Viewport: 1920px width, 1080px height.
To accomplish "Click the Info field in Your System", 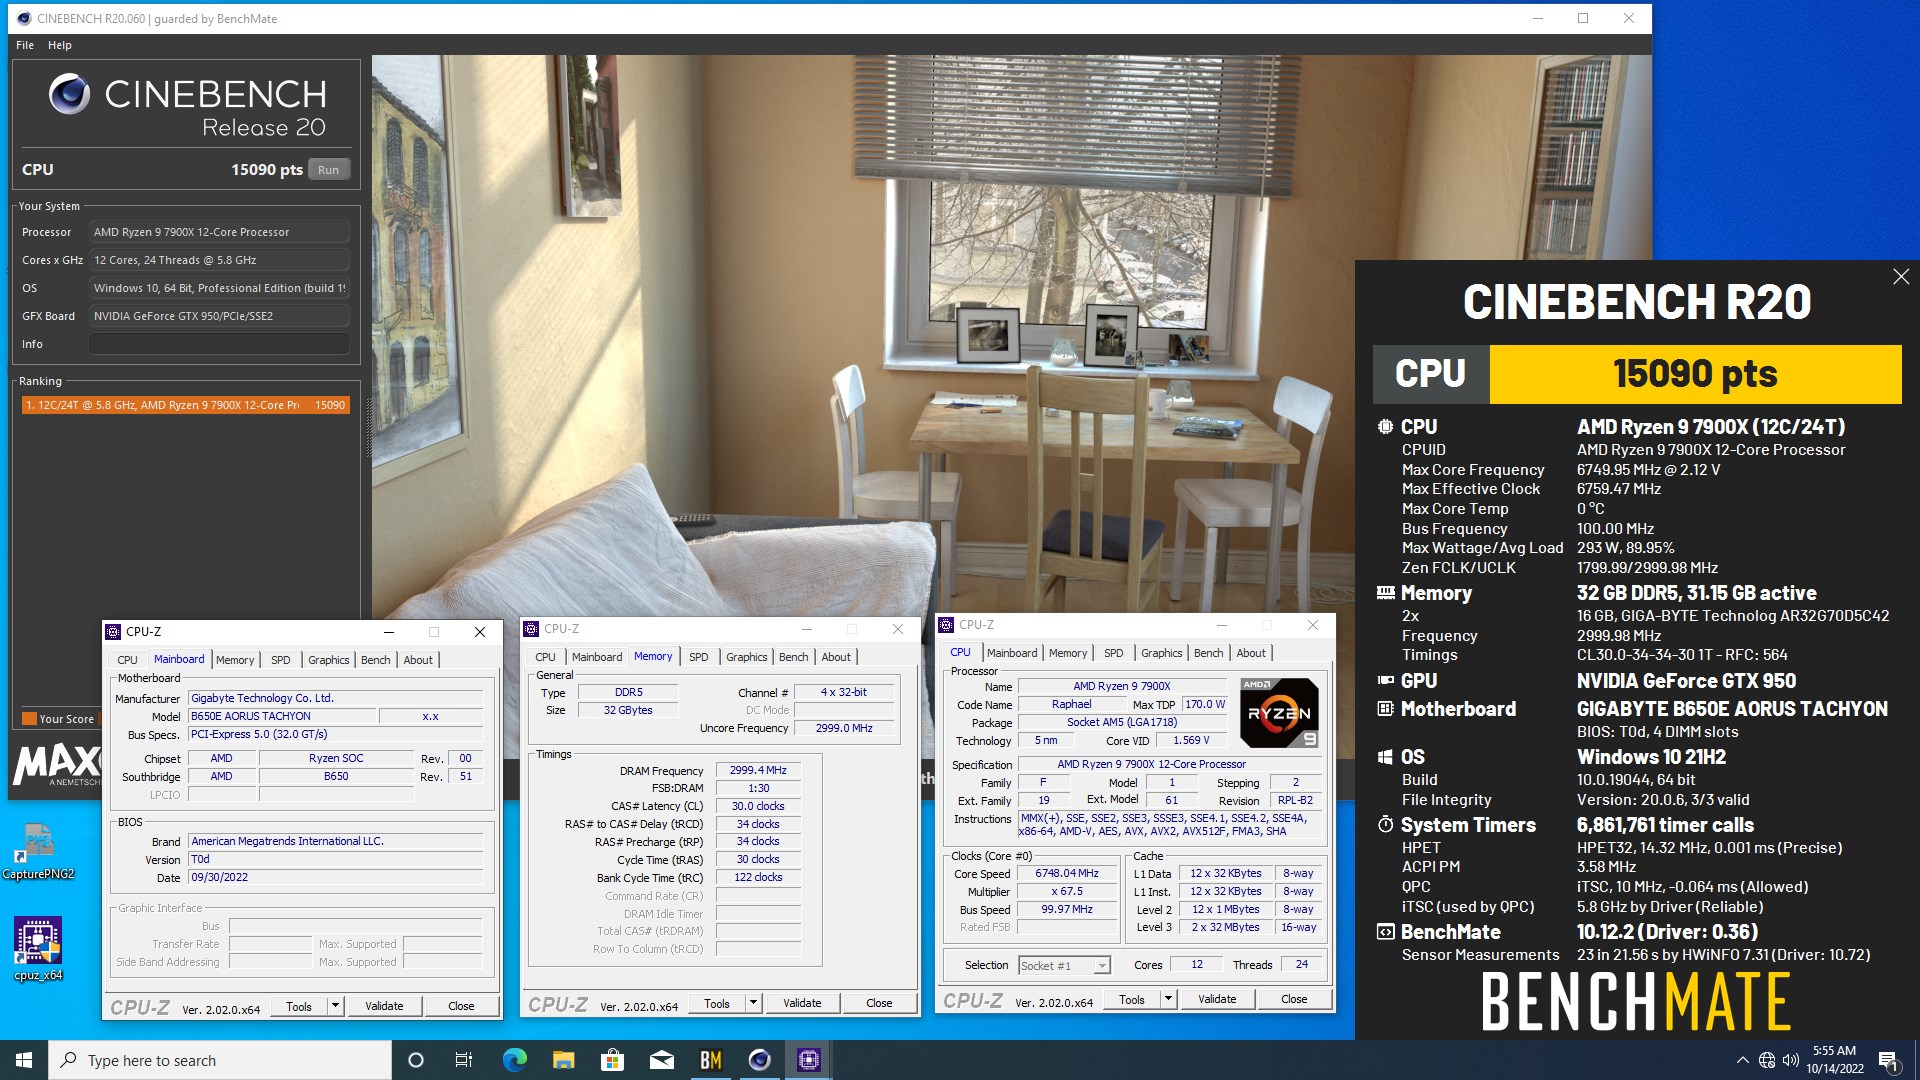I will pos(219,344).
